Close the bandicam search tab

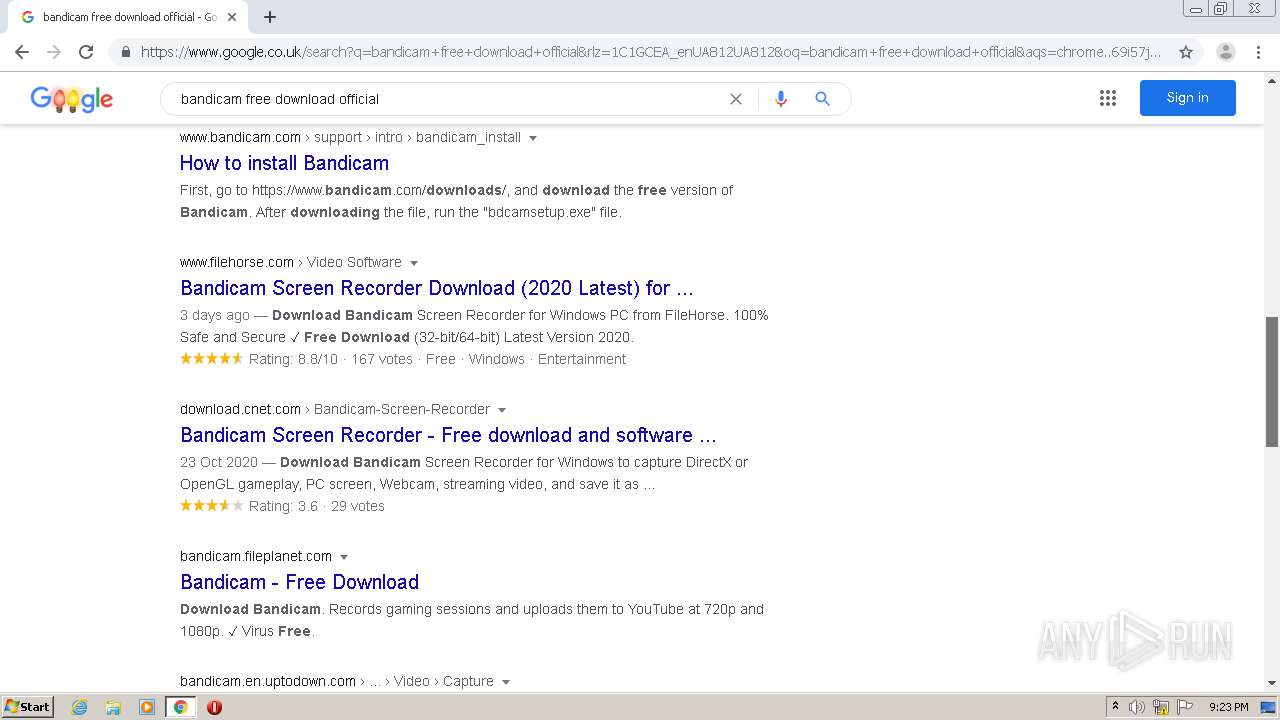click(x=232, y=17)
